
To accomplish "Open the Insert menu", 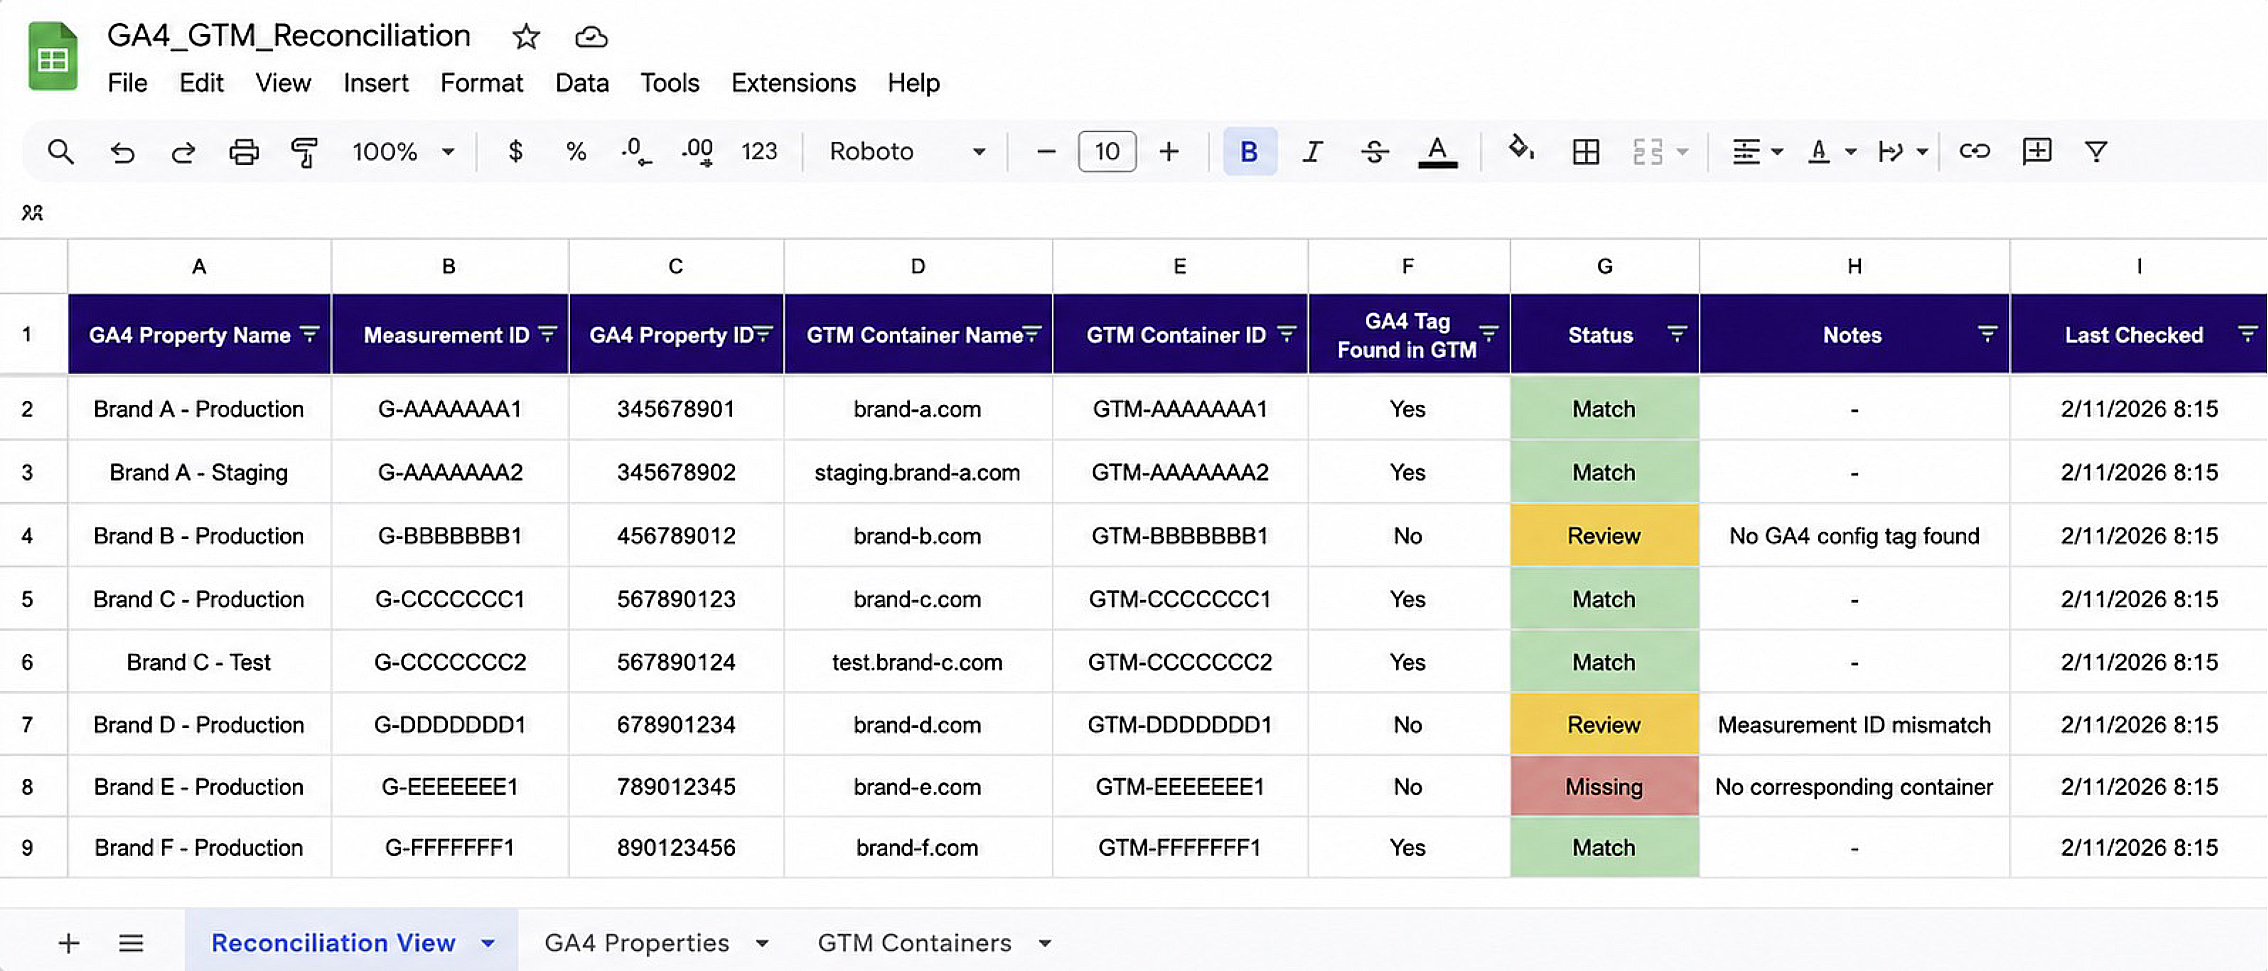I will [376, 83].
